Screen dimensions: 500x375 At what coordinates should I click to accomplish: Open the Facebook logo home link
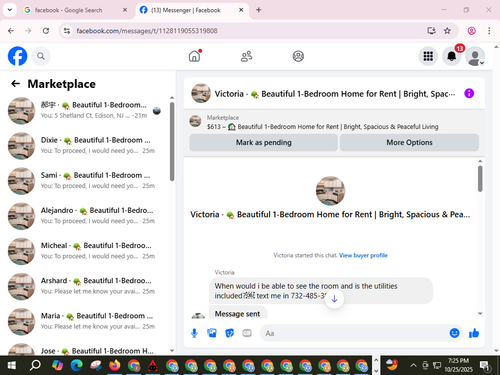[x=17, y=56]
